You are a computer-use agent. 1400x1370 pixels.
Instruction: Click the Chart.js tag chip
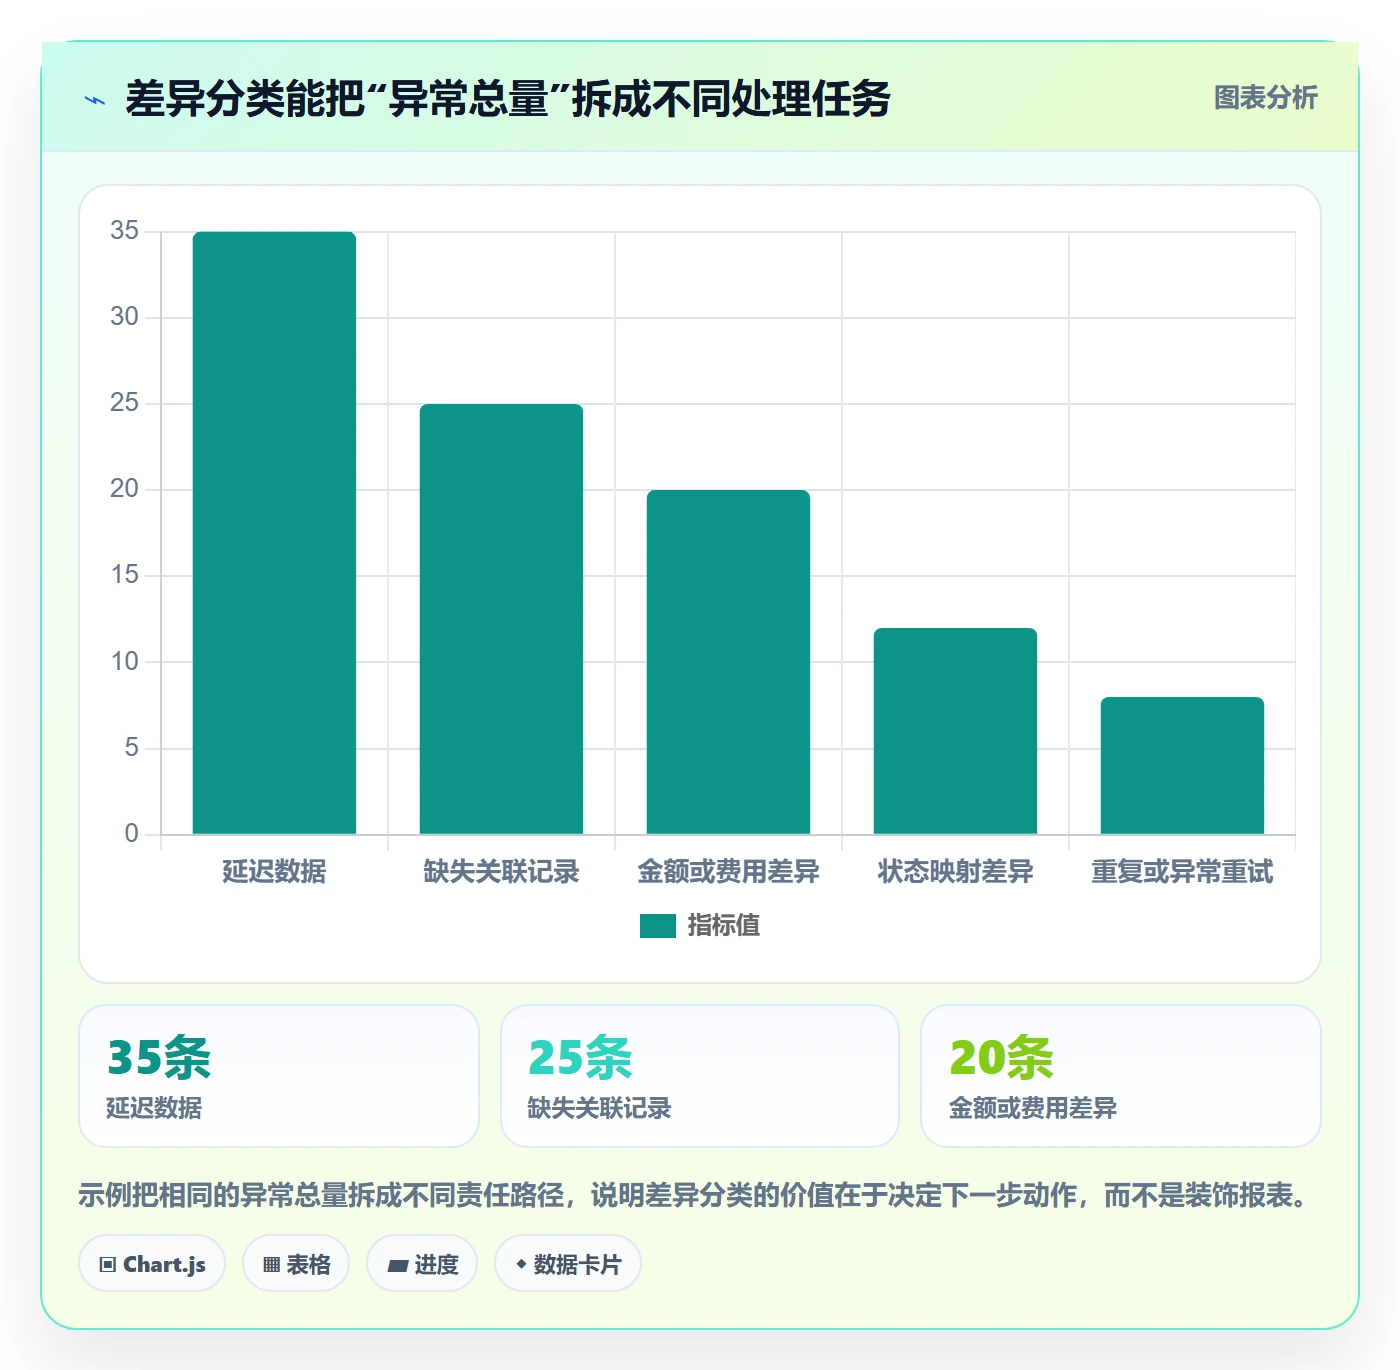coord(152,1264)
